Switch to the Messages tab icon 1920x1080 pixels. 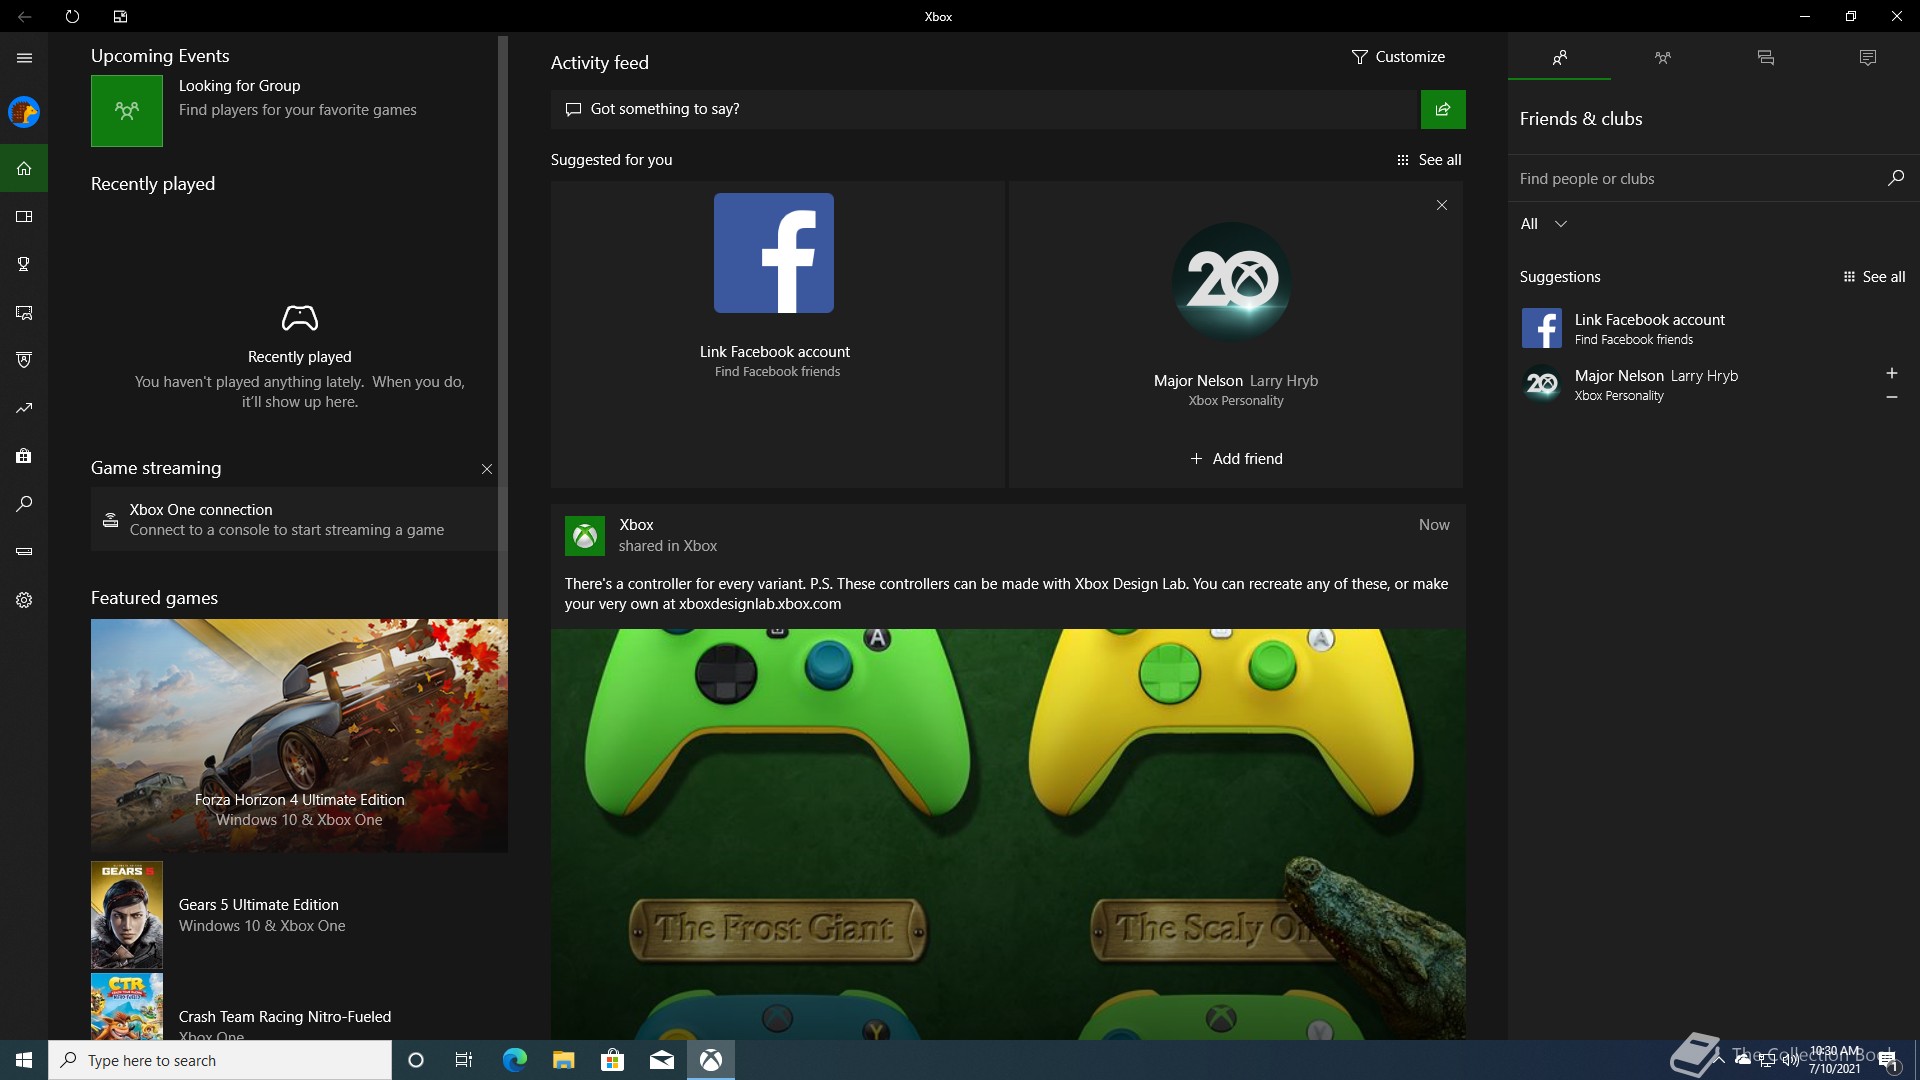[x=1765, y=58]
